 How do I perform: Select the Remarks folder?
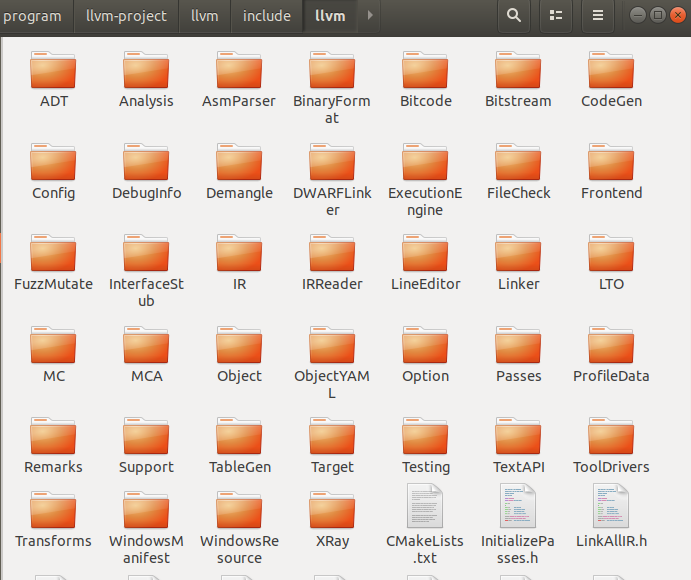(x=53, y=446)
